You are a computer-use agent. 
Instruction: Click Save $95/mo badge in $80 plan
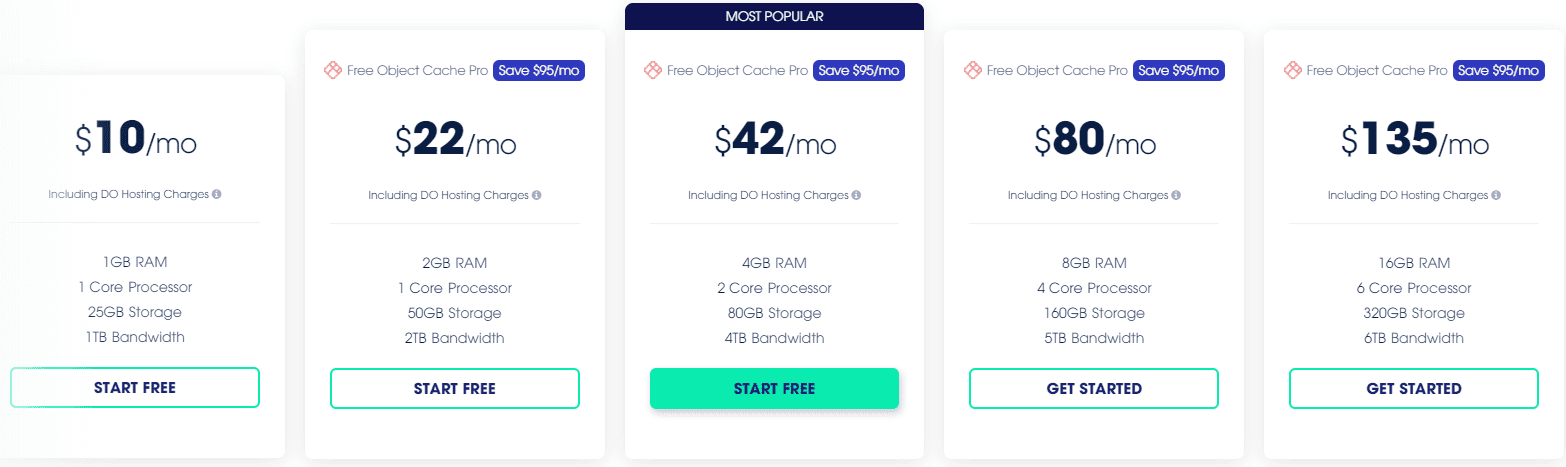pyautogui.click(x=1179, y=70)
